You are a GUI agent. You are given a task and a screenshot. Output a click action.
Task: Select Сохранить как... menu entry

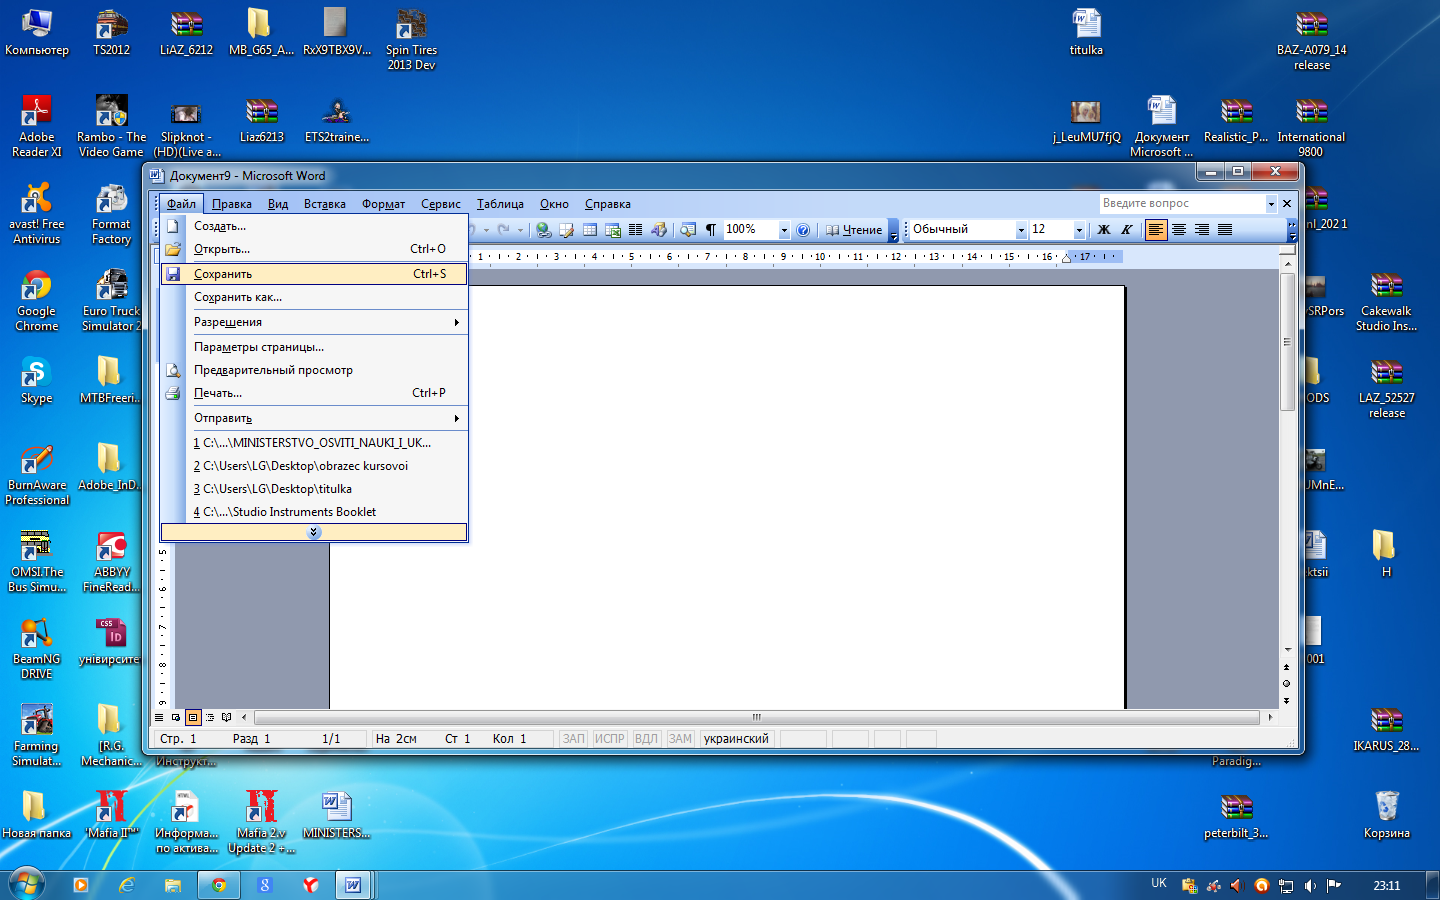point(314,297)
